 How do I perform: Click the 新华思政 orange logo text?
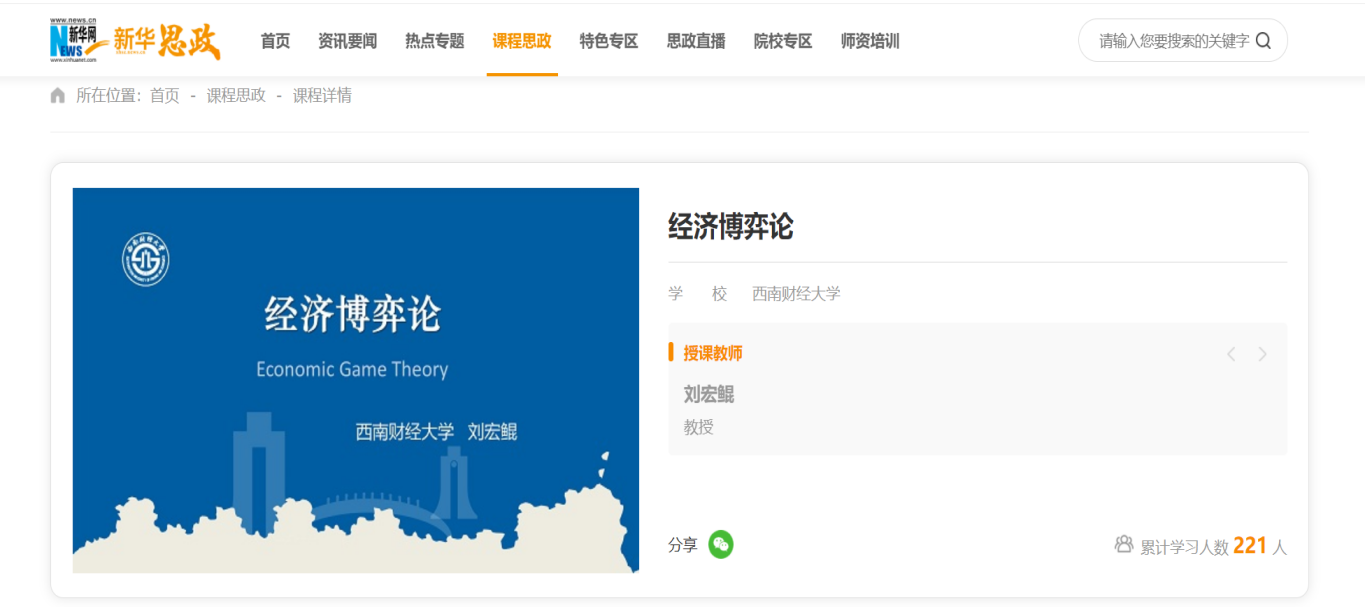pyautogui.click(x=166, y=41)
